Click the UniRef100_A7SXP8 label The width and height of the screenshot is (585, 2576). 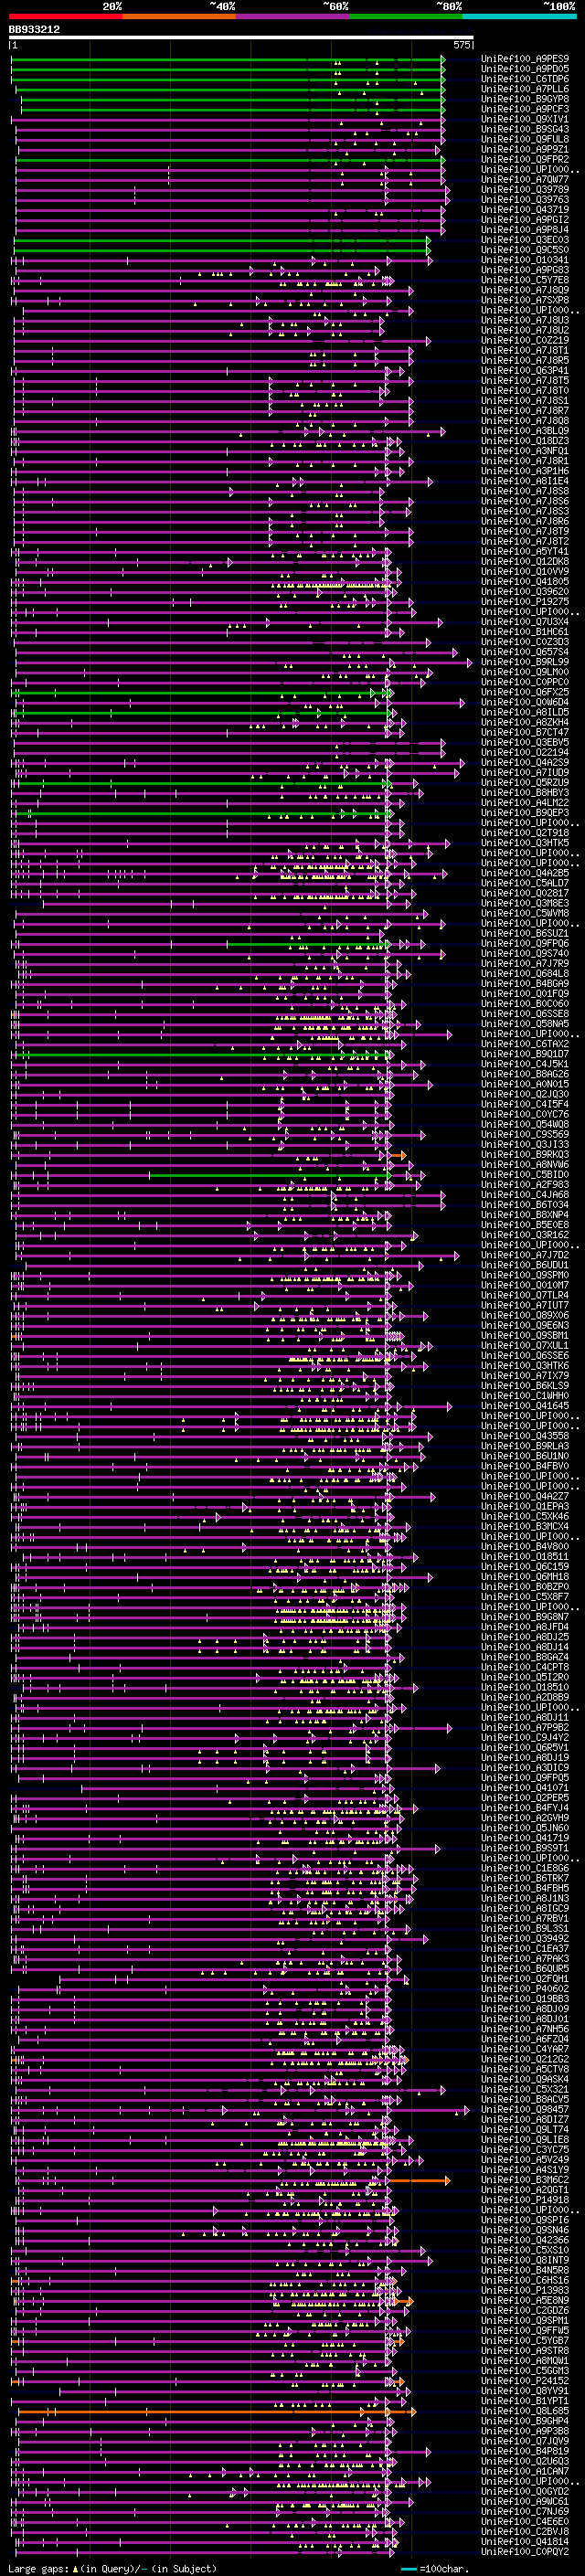coord(524,300)
